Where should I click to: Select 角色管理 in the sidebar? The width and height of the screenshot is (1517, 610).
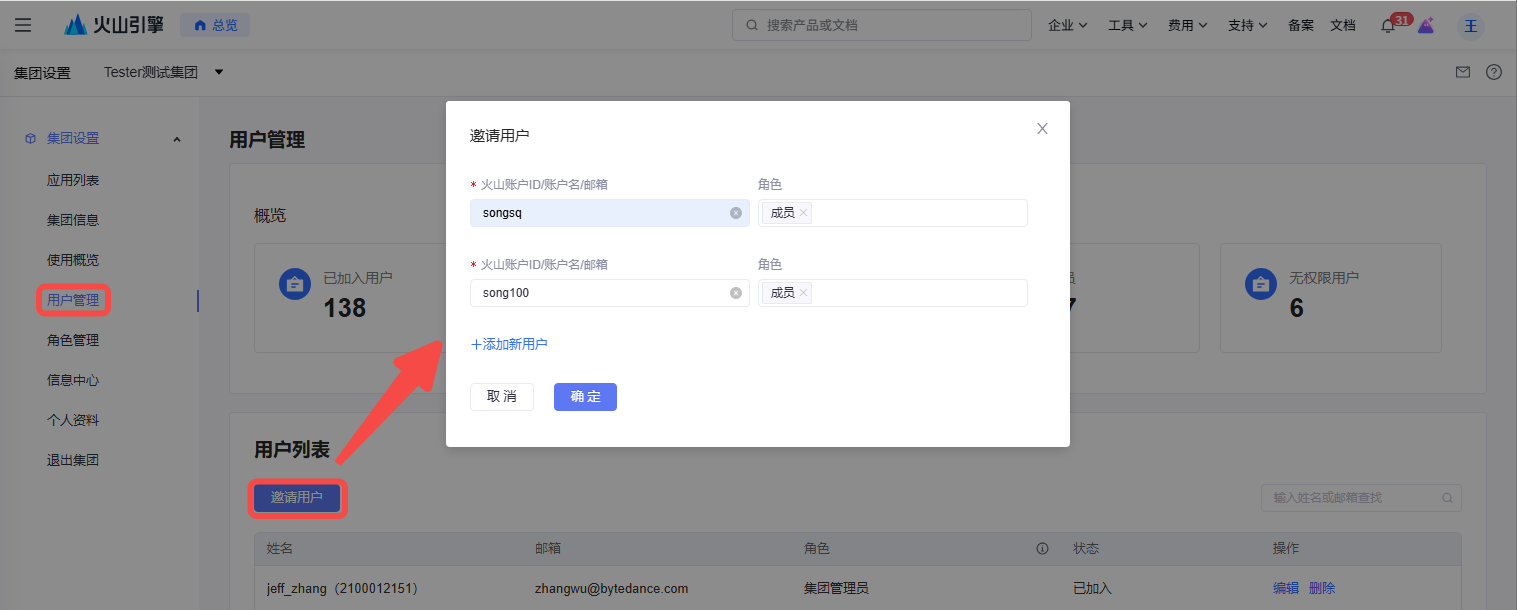tap(73, 340)
